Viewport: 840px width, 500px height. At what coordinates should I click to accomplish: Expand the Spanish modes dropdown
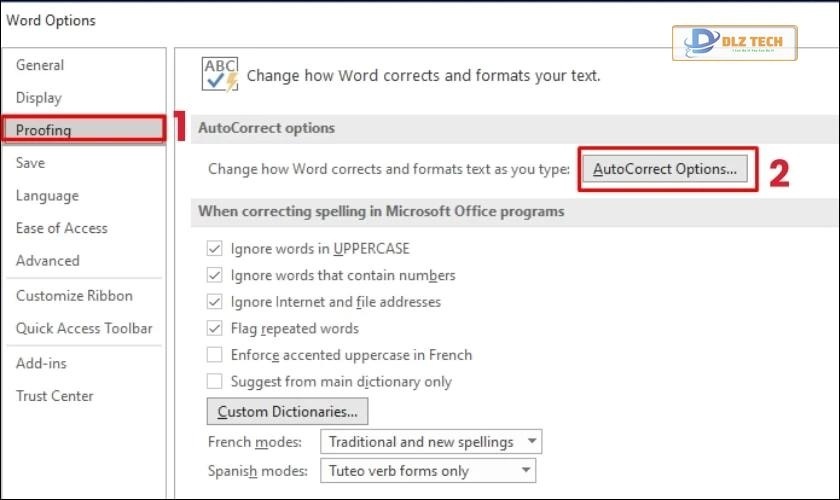[x=427, y=471]
